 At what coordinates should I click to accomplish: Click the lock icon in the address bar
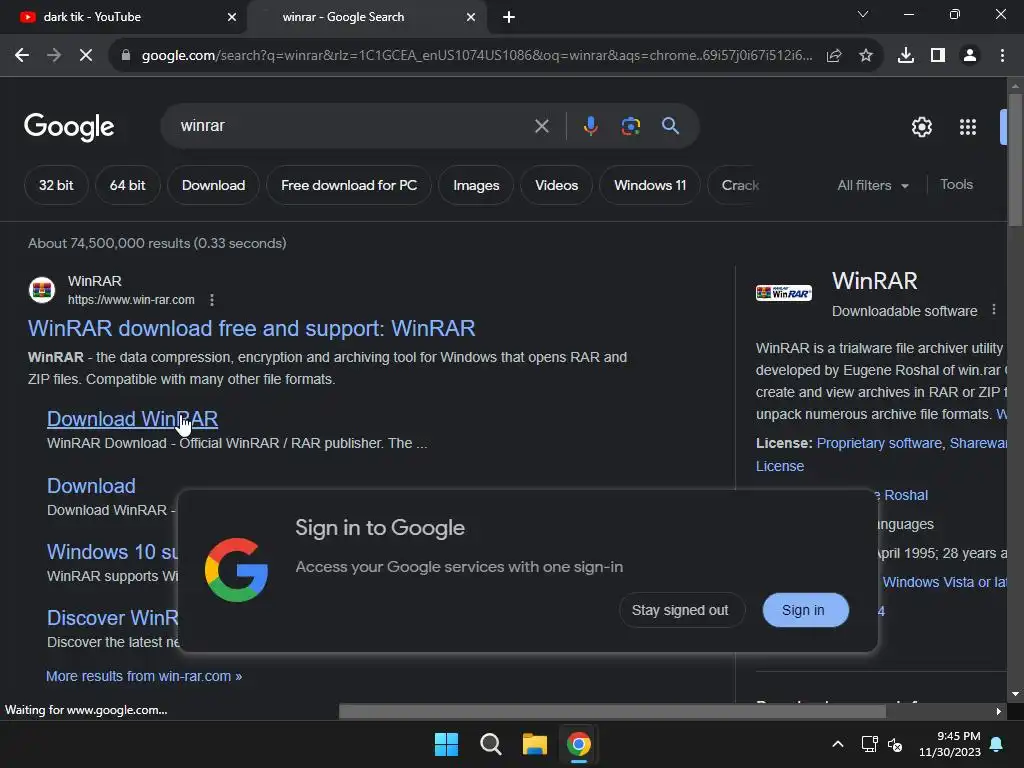126,56
